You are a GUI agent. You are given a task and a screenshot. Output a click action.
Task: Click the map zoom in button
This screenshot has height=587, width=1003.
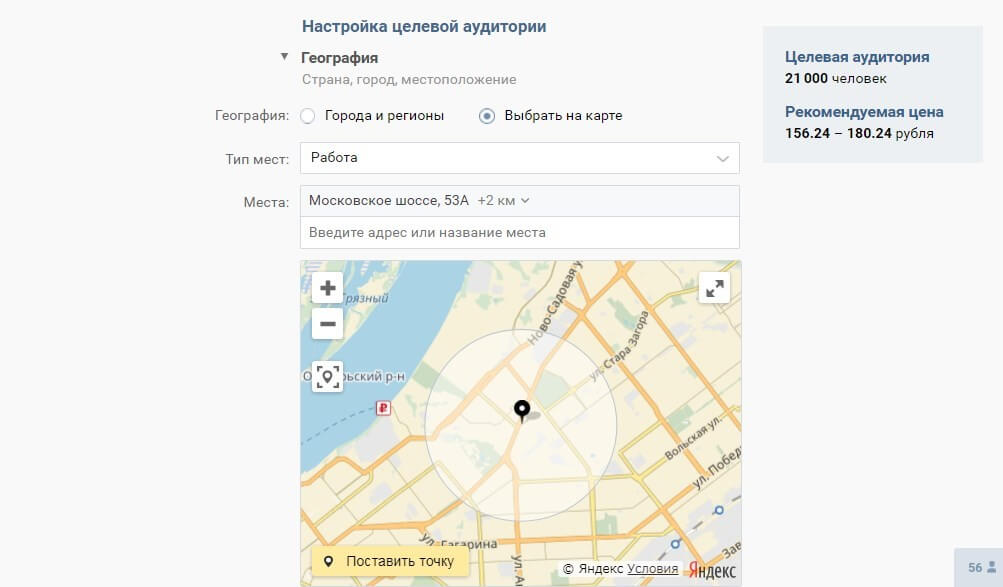coord(327,287)
